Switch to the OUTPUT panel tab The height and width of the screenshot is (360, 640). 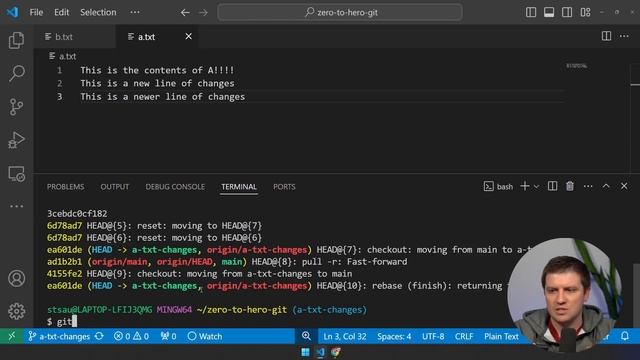point(115,187)
